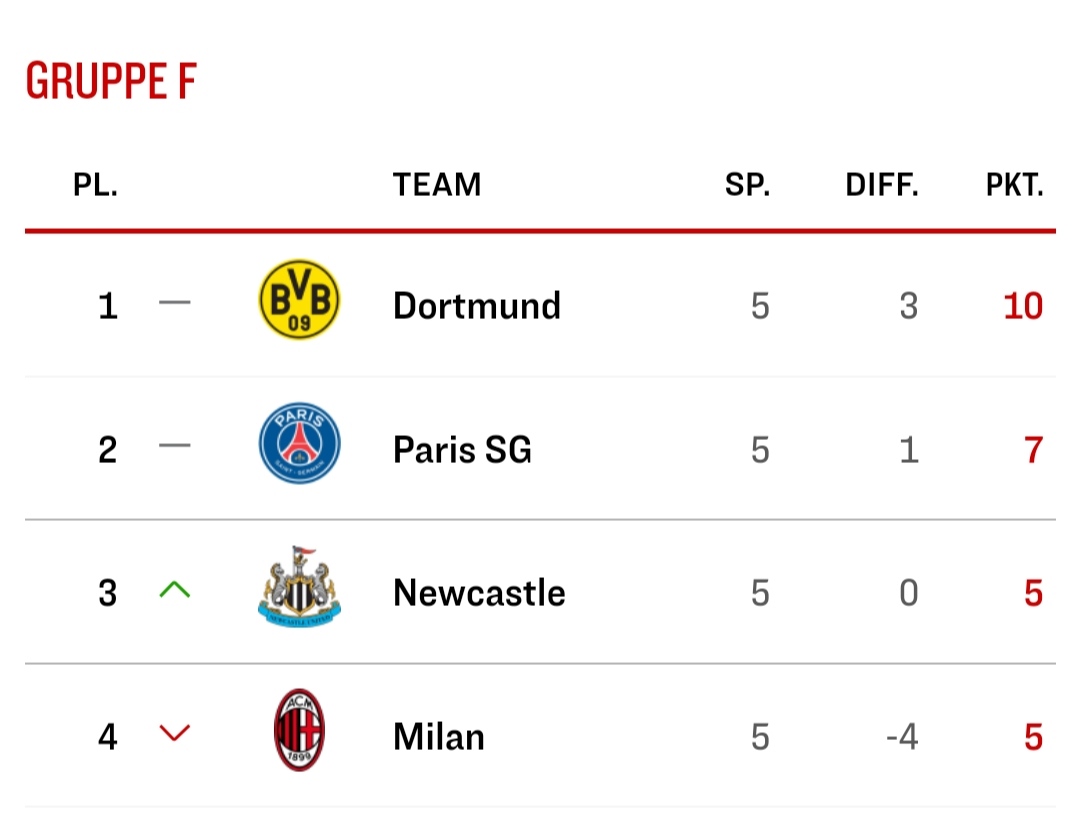The height and width of the screenshot is (833, 1080).
Task: Click the Newcastle United club crest
Action: 299,588
